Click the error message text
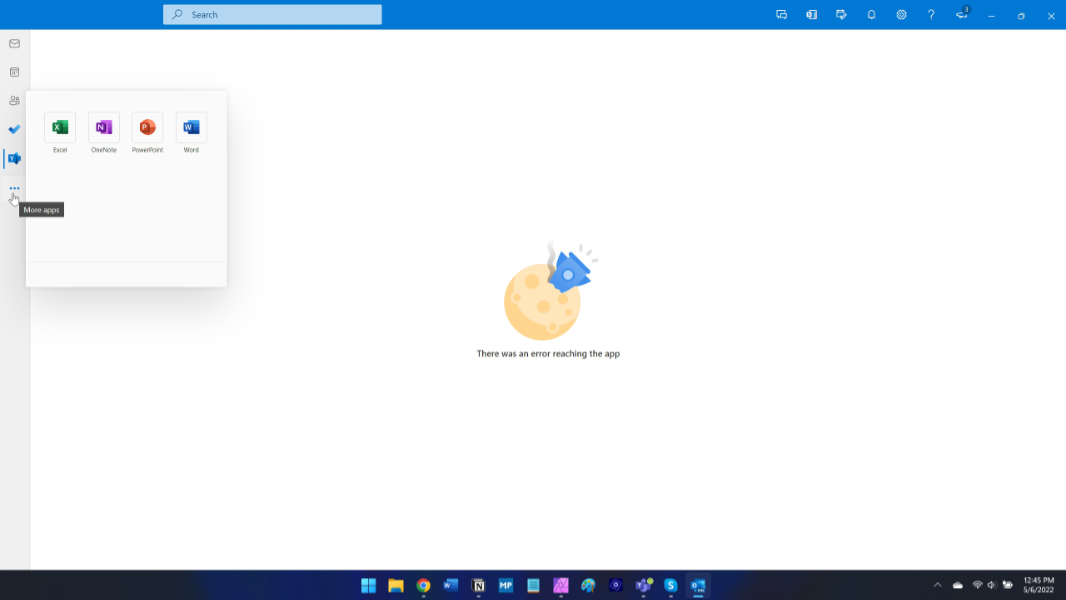The height and width of the screenshot is (600, 1066). (x=548, y=353)
